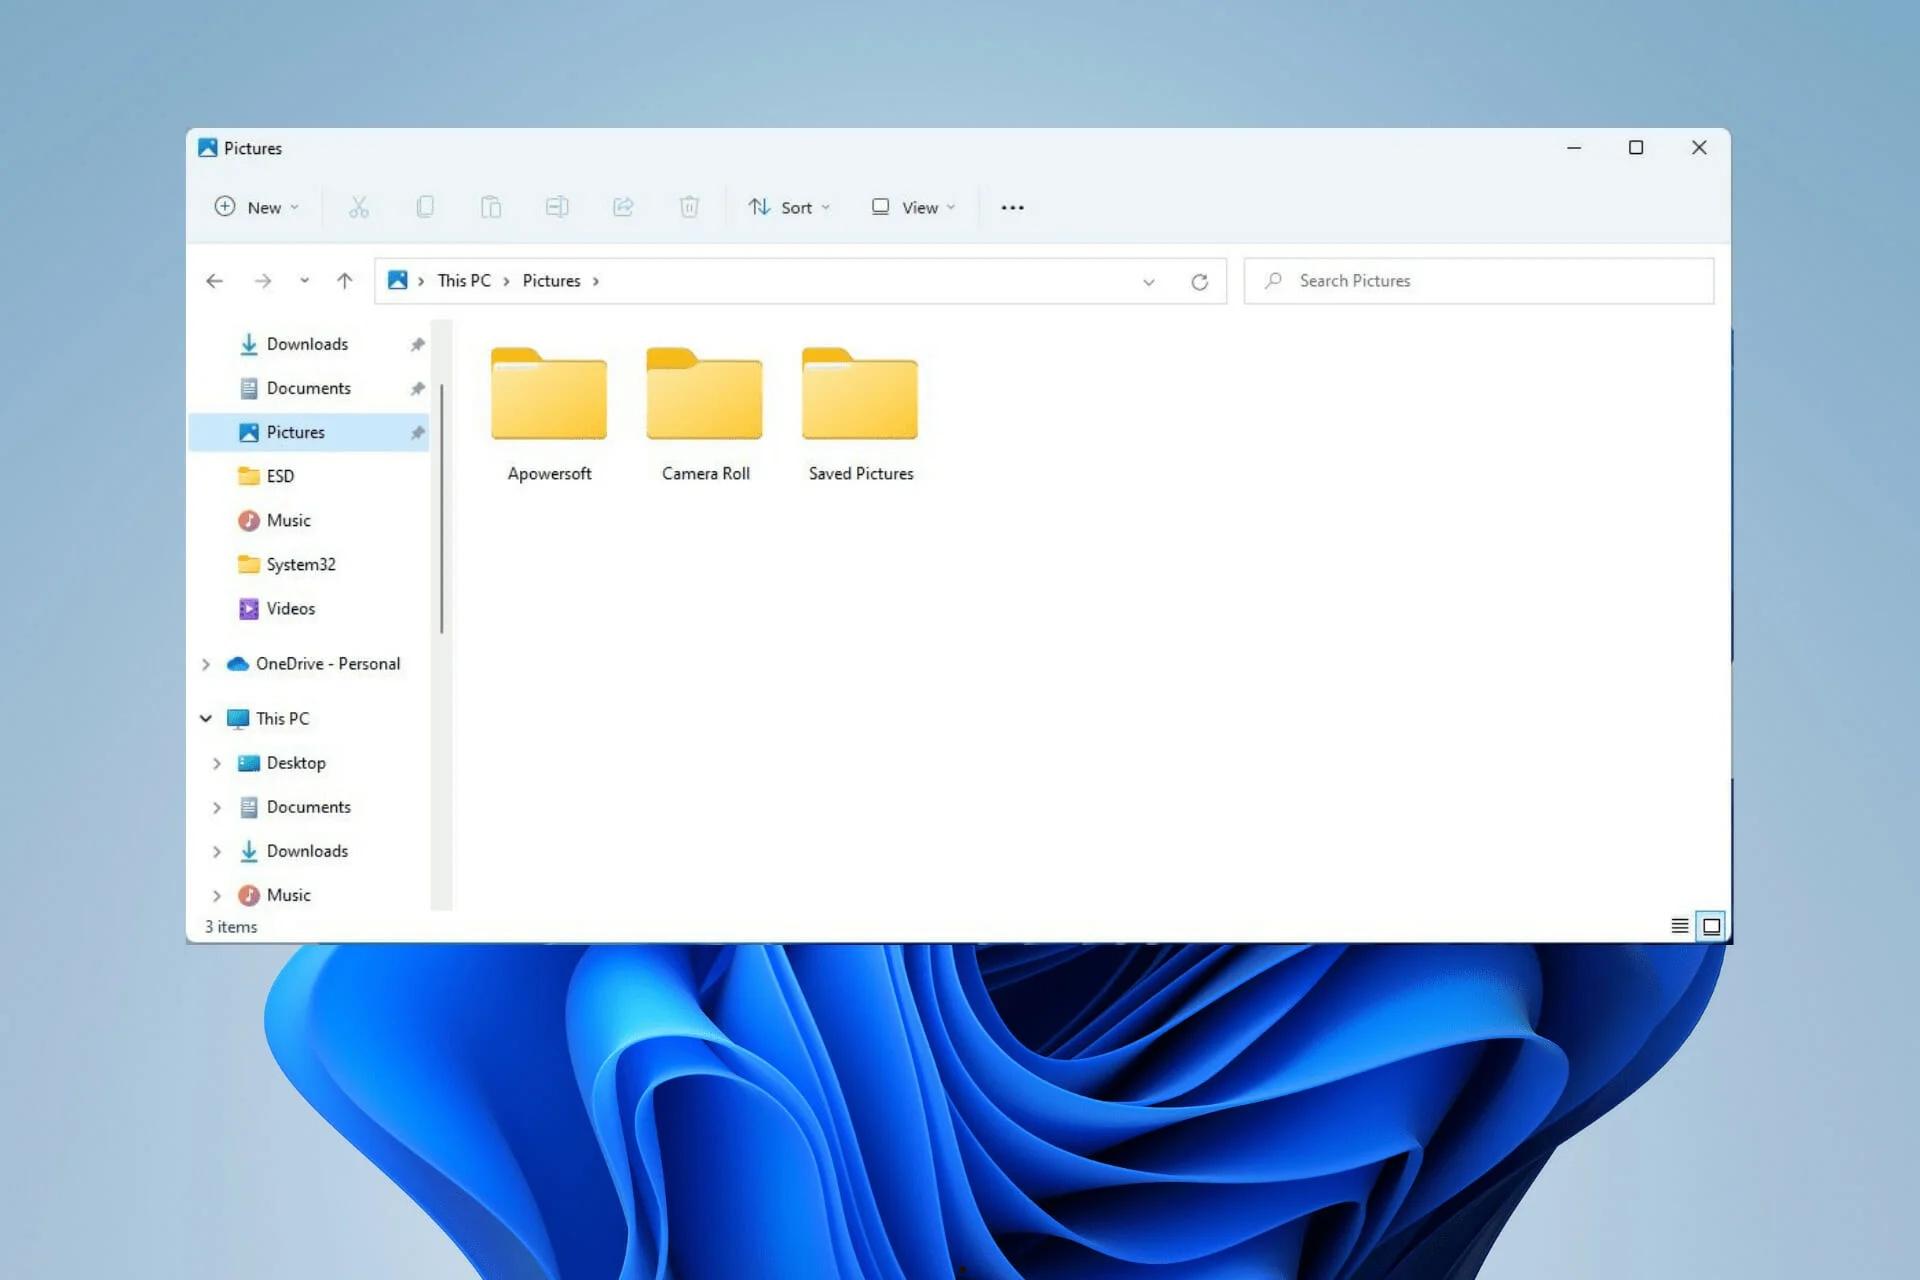The image size is (1920, 1280).
Task: Open the Sort options
Action: point(790,207)
